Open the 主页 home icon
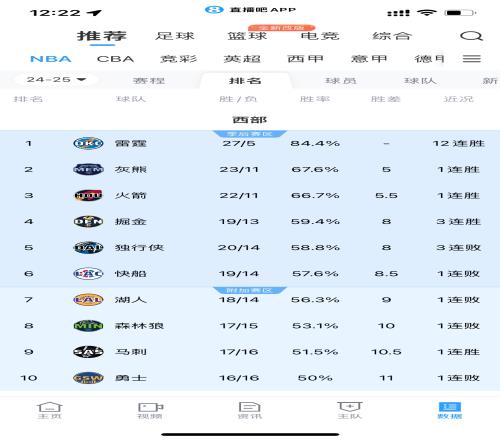The image size is (500, 440). coord(49,410)
